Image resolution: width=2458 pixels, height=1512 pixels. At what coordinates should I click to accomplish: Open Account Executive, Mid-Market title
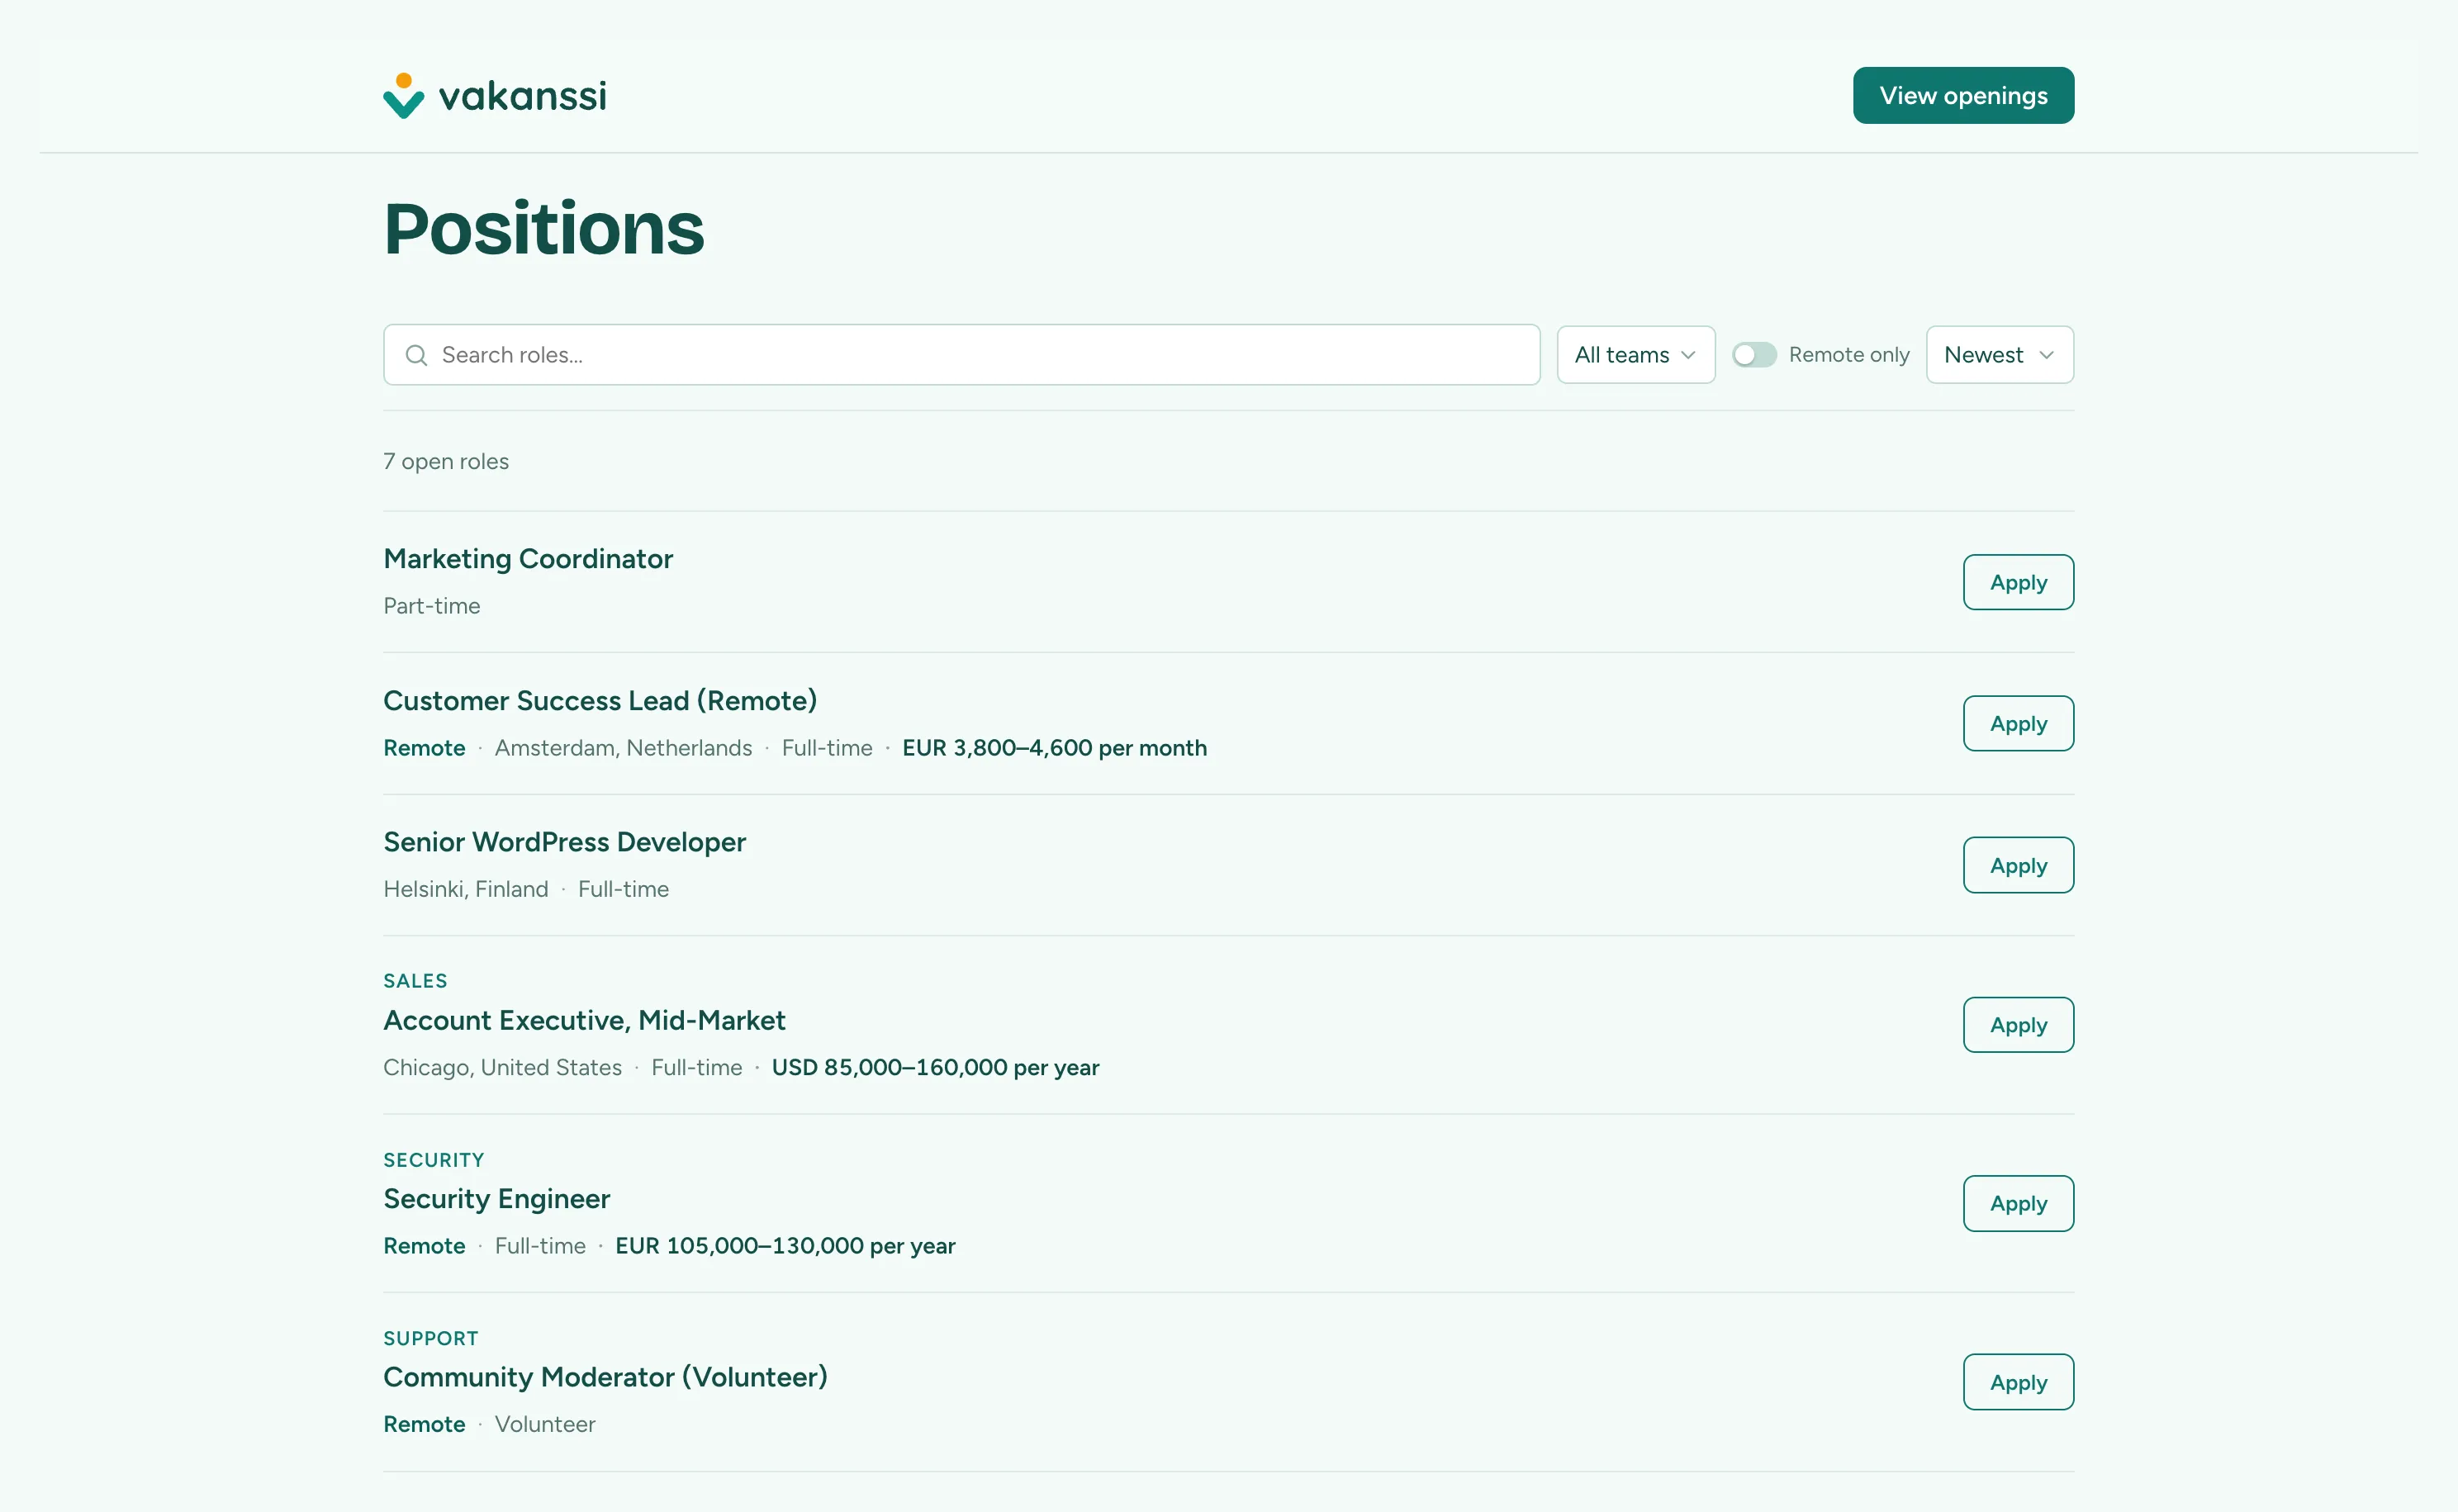pos(584,1020)
